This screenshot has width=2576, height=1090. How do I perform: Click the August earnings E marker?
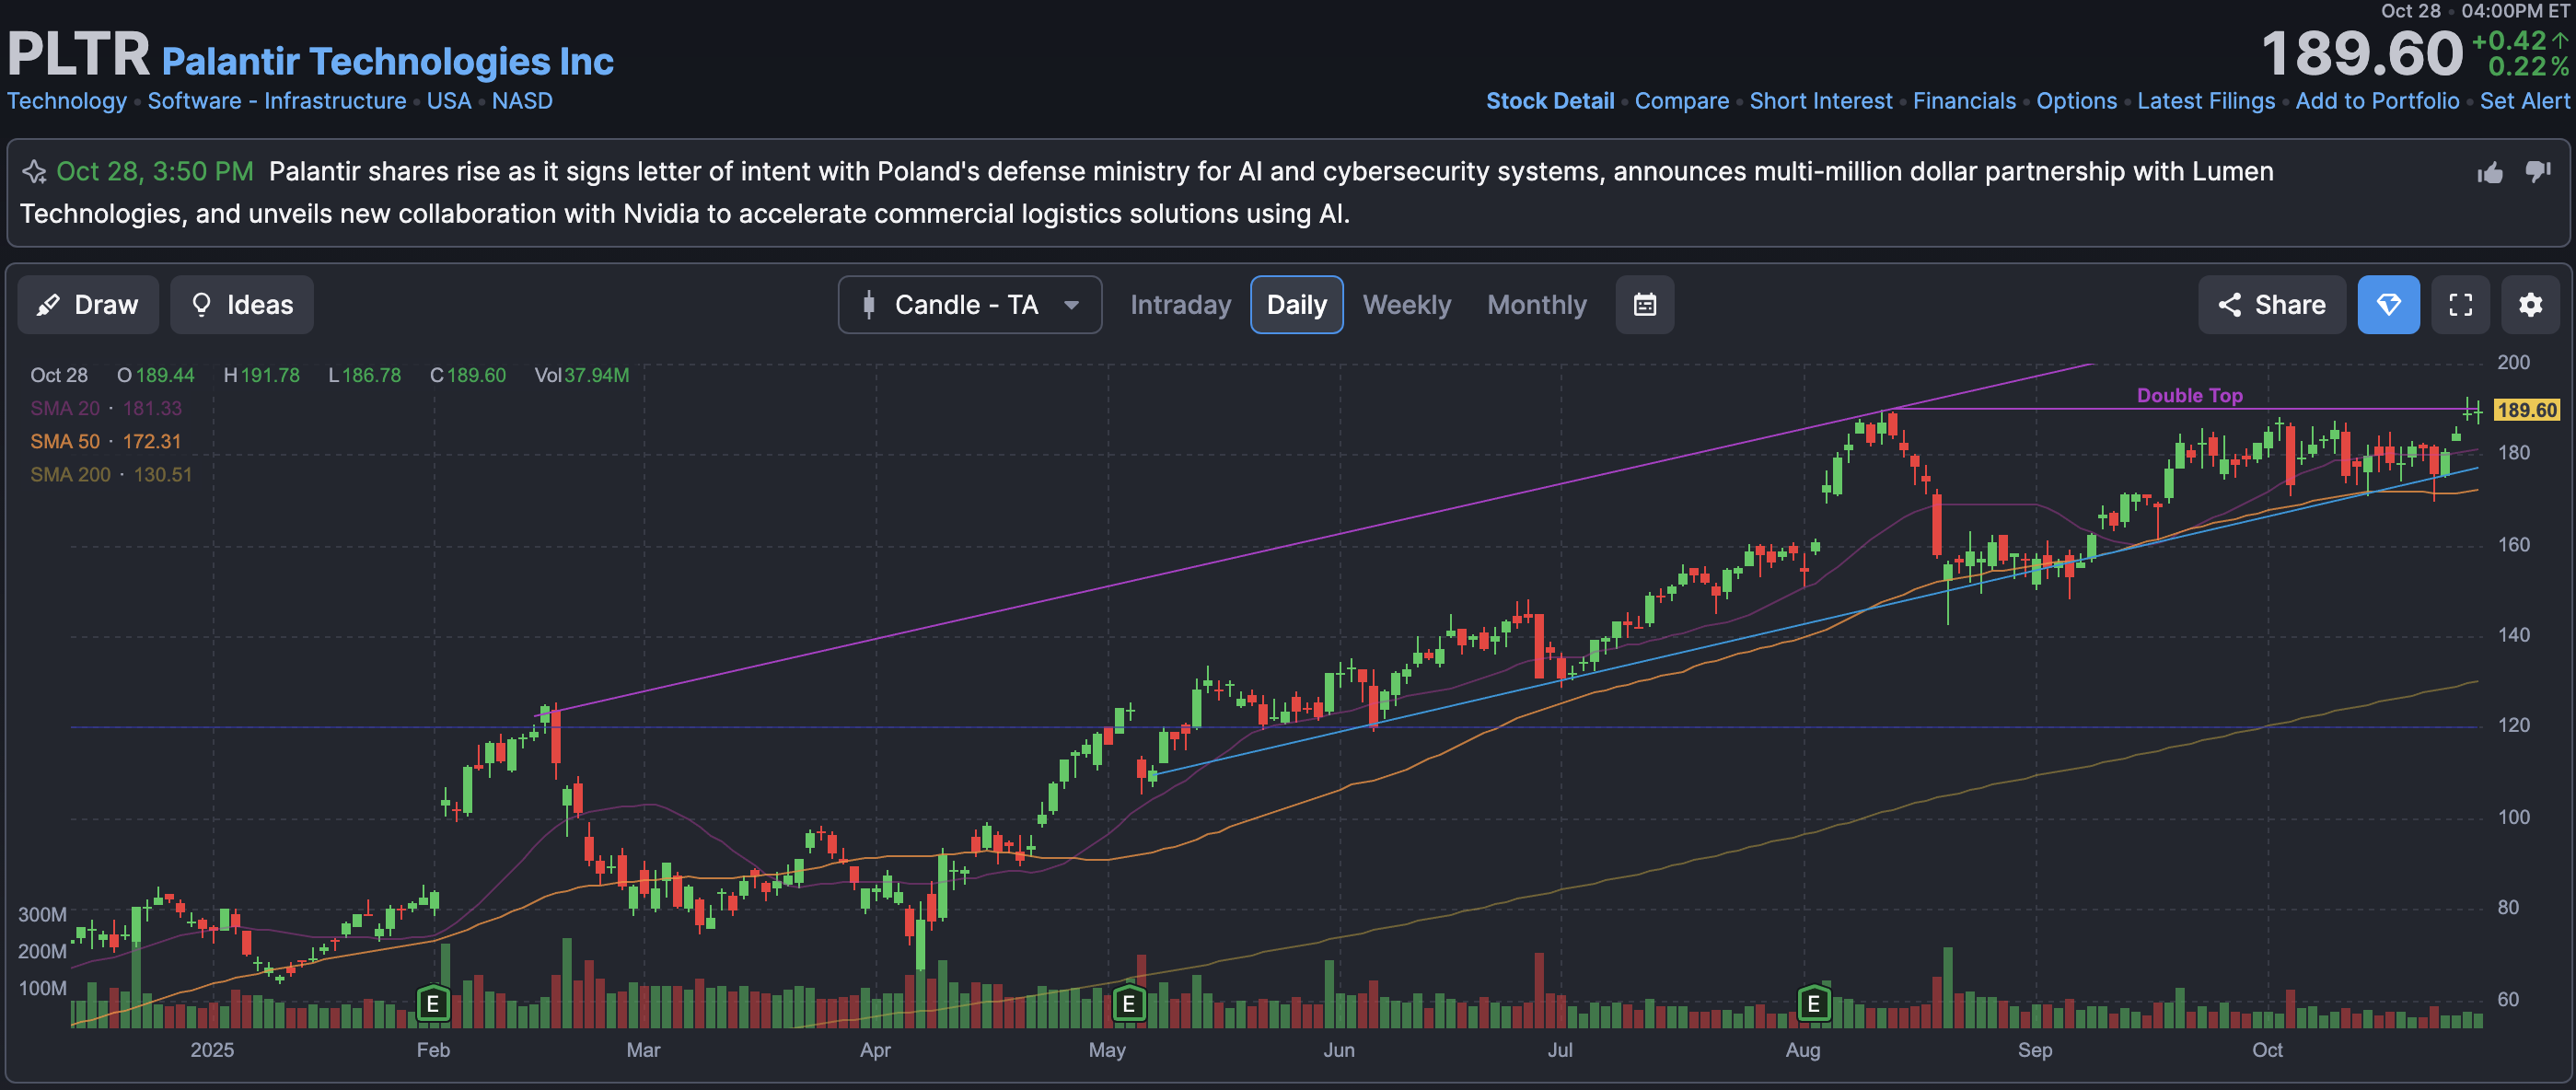(x=1813, y=1003)
